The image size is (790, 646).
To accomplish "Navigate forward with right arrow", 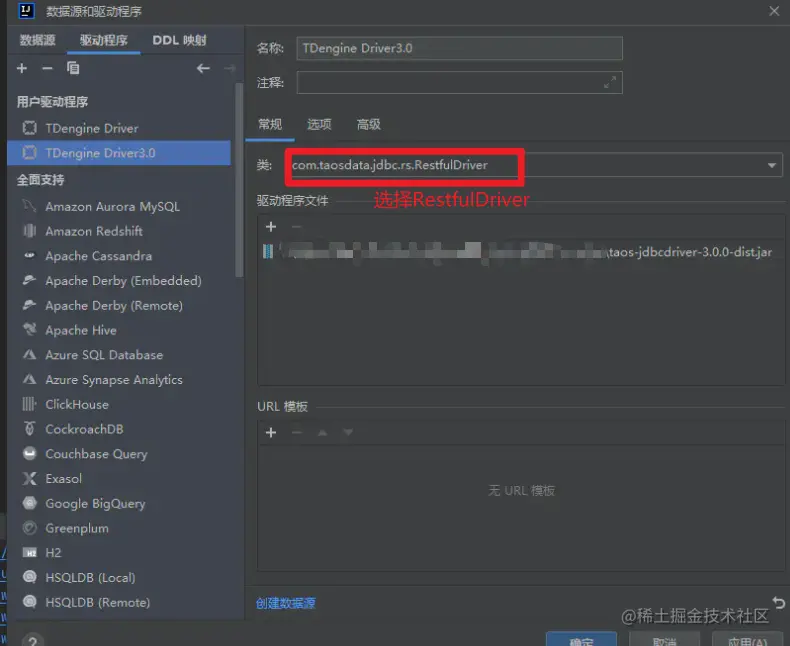I will tap(229, 68).
